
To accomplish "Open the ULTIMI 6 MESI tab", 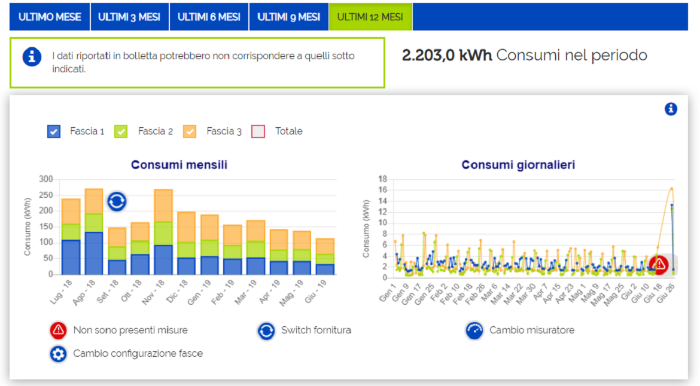I will tap(209, 17).
